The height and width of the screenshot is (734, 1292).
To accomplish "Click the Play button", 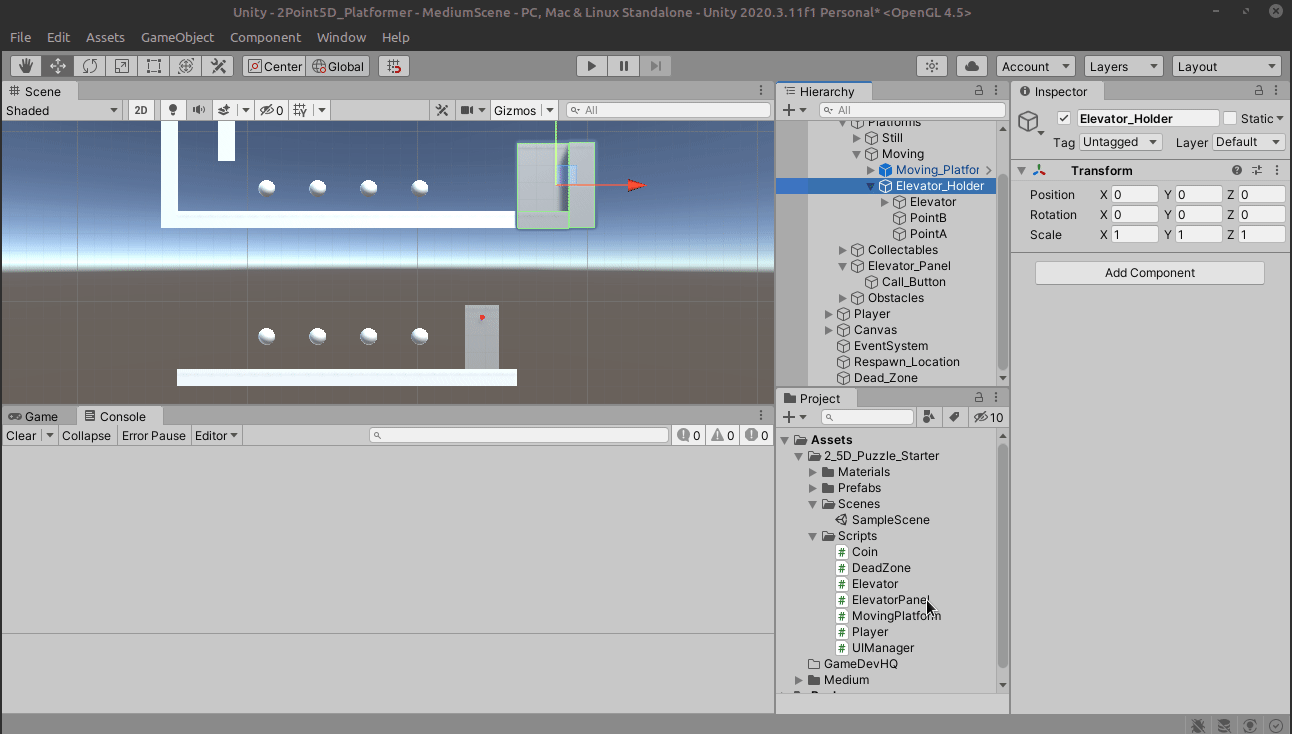I will (x=592, y=66).
